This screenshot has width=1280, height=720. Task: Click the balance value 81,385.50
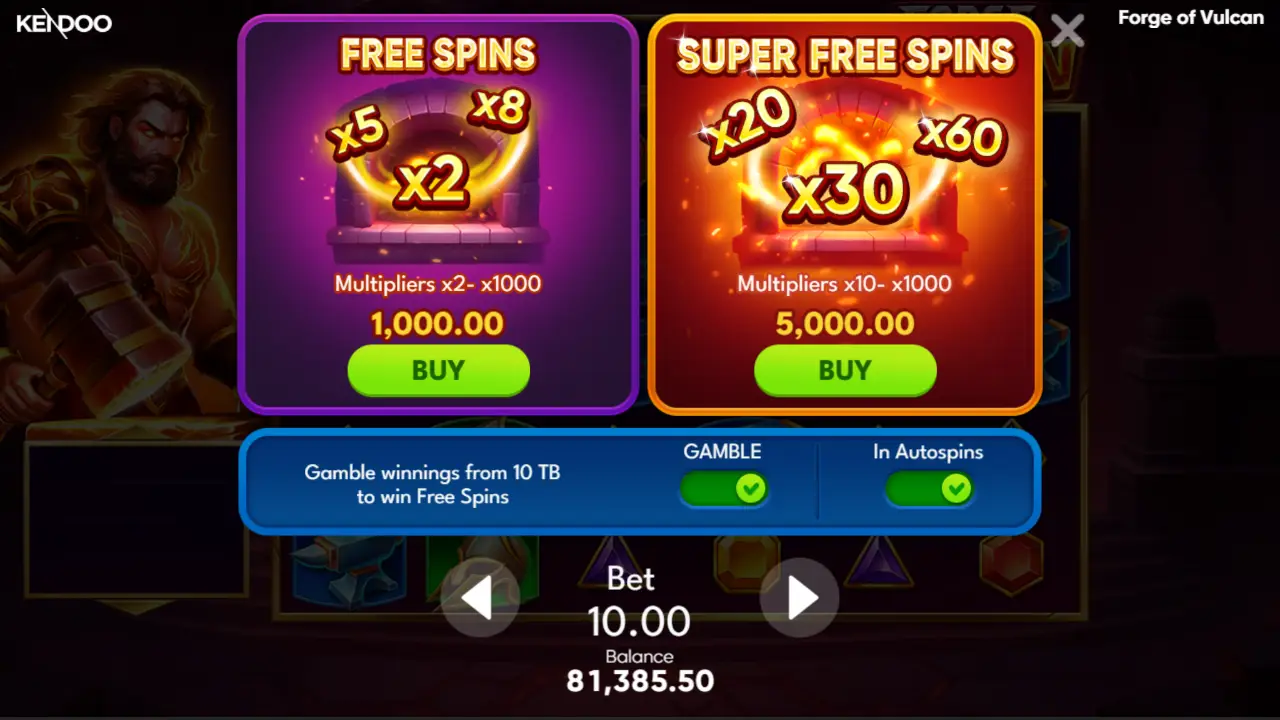[640, 682]
